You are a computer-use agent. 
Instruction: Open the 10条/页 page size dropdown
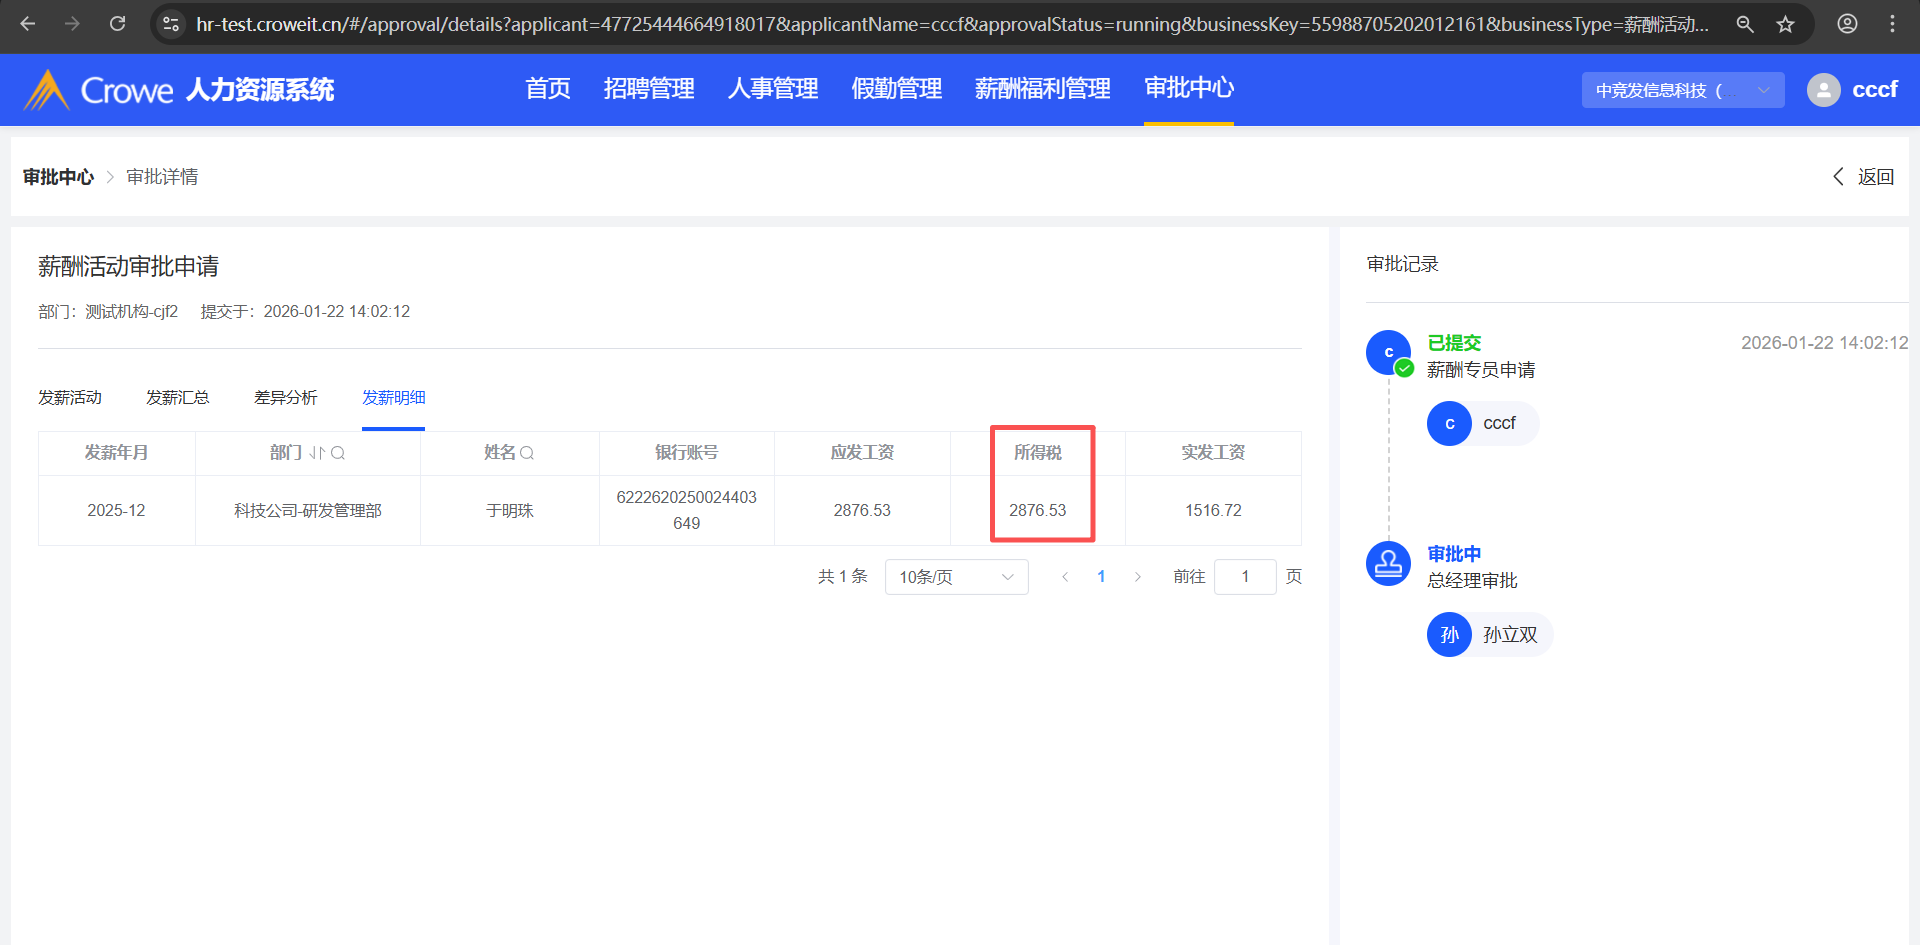(x=956, y=577)
